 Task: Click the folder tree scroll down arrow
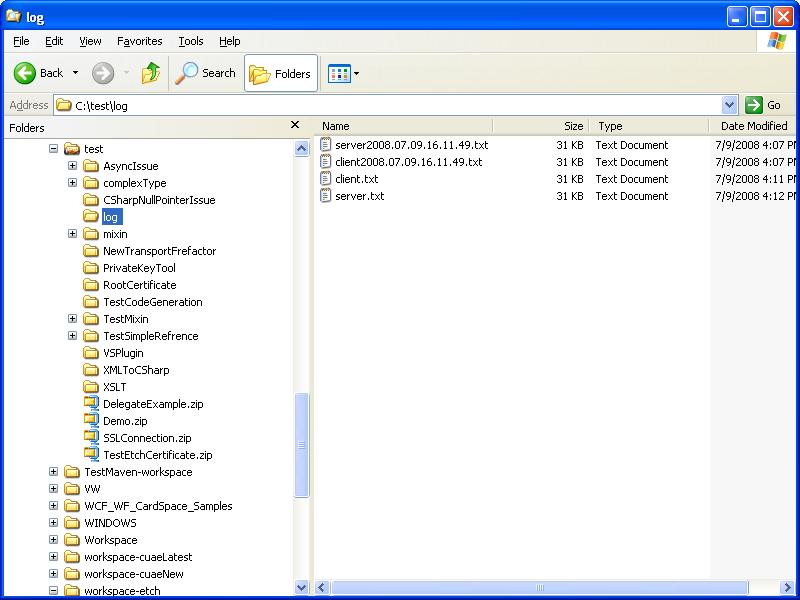coord(302,588)
